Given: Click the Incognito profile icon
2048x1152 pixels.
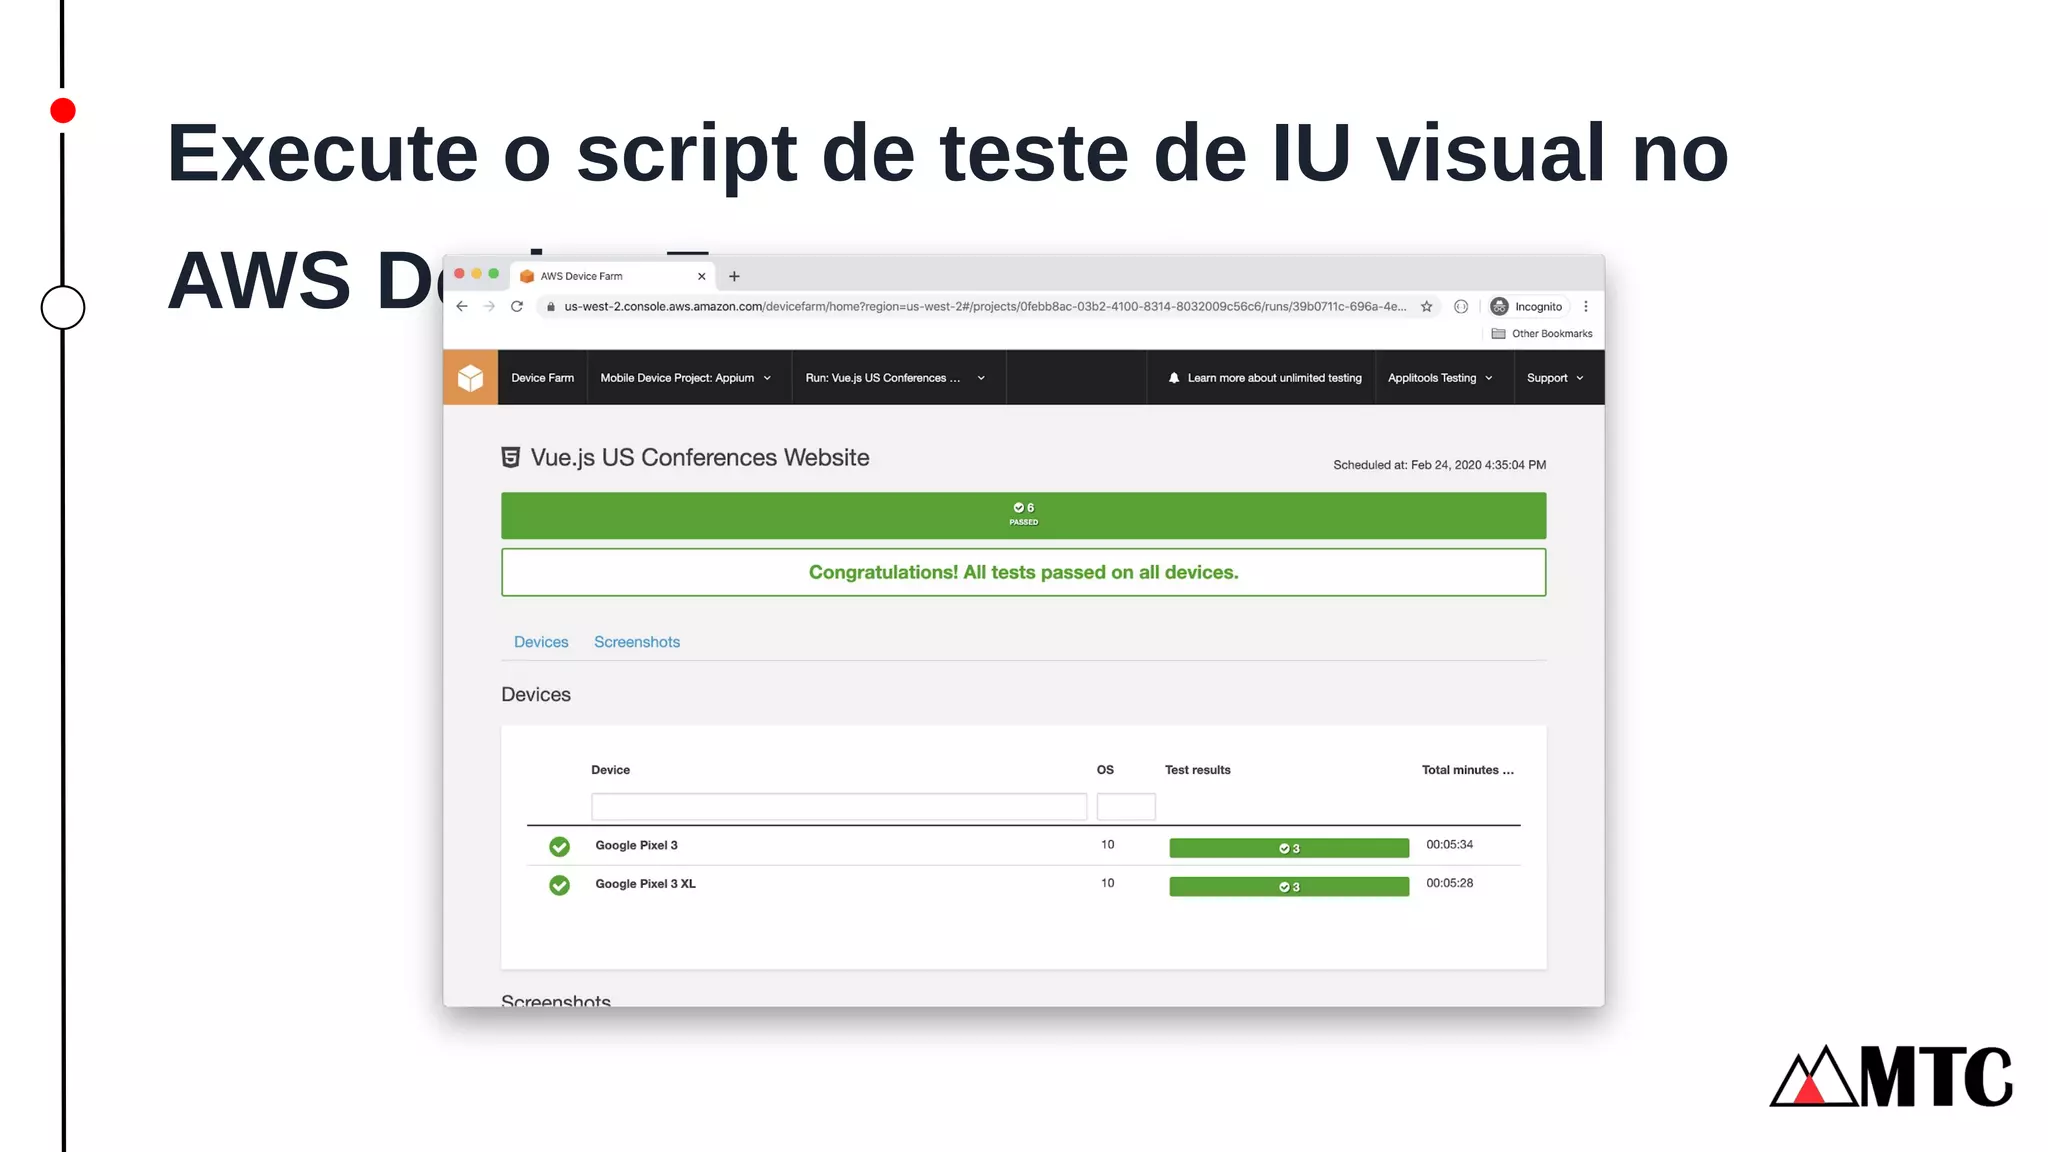Looking at the screenshot, I should tap(1499, 307).
